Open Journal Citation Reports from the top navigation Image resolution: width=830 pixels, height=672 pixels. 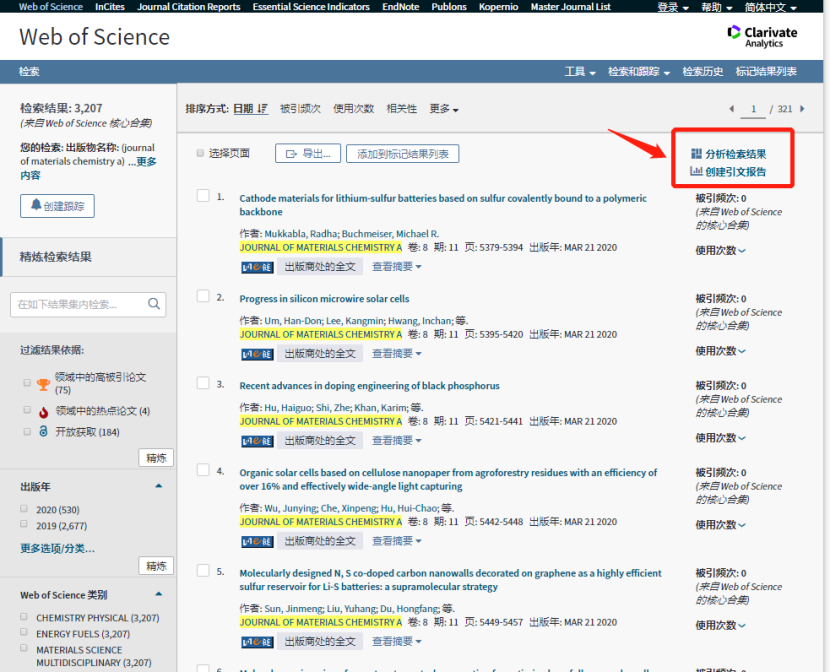[x=188, y=6]
